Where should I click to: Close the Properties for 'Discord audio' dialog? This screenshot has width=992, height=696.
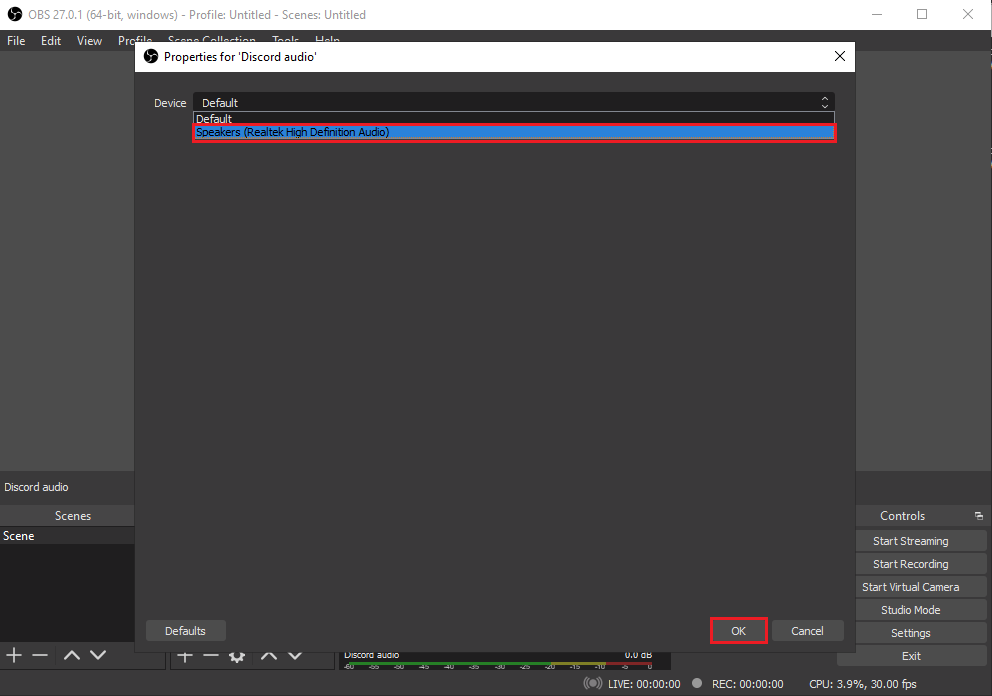[x=840, y=56]
